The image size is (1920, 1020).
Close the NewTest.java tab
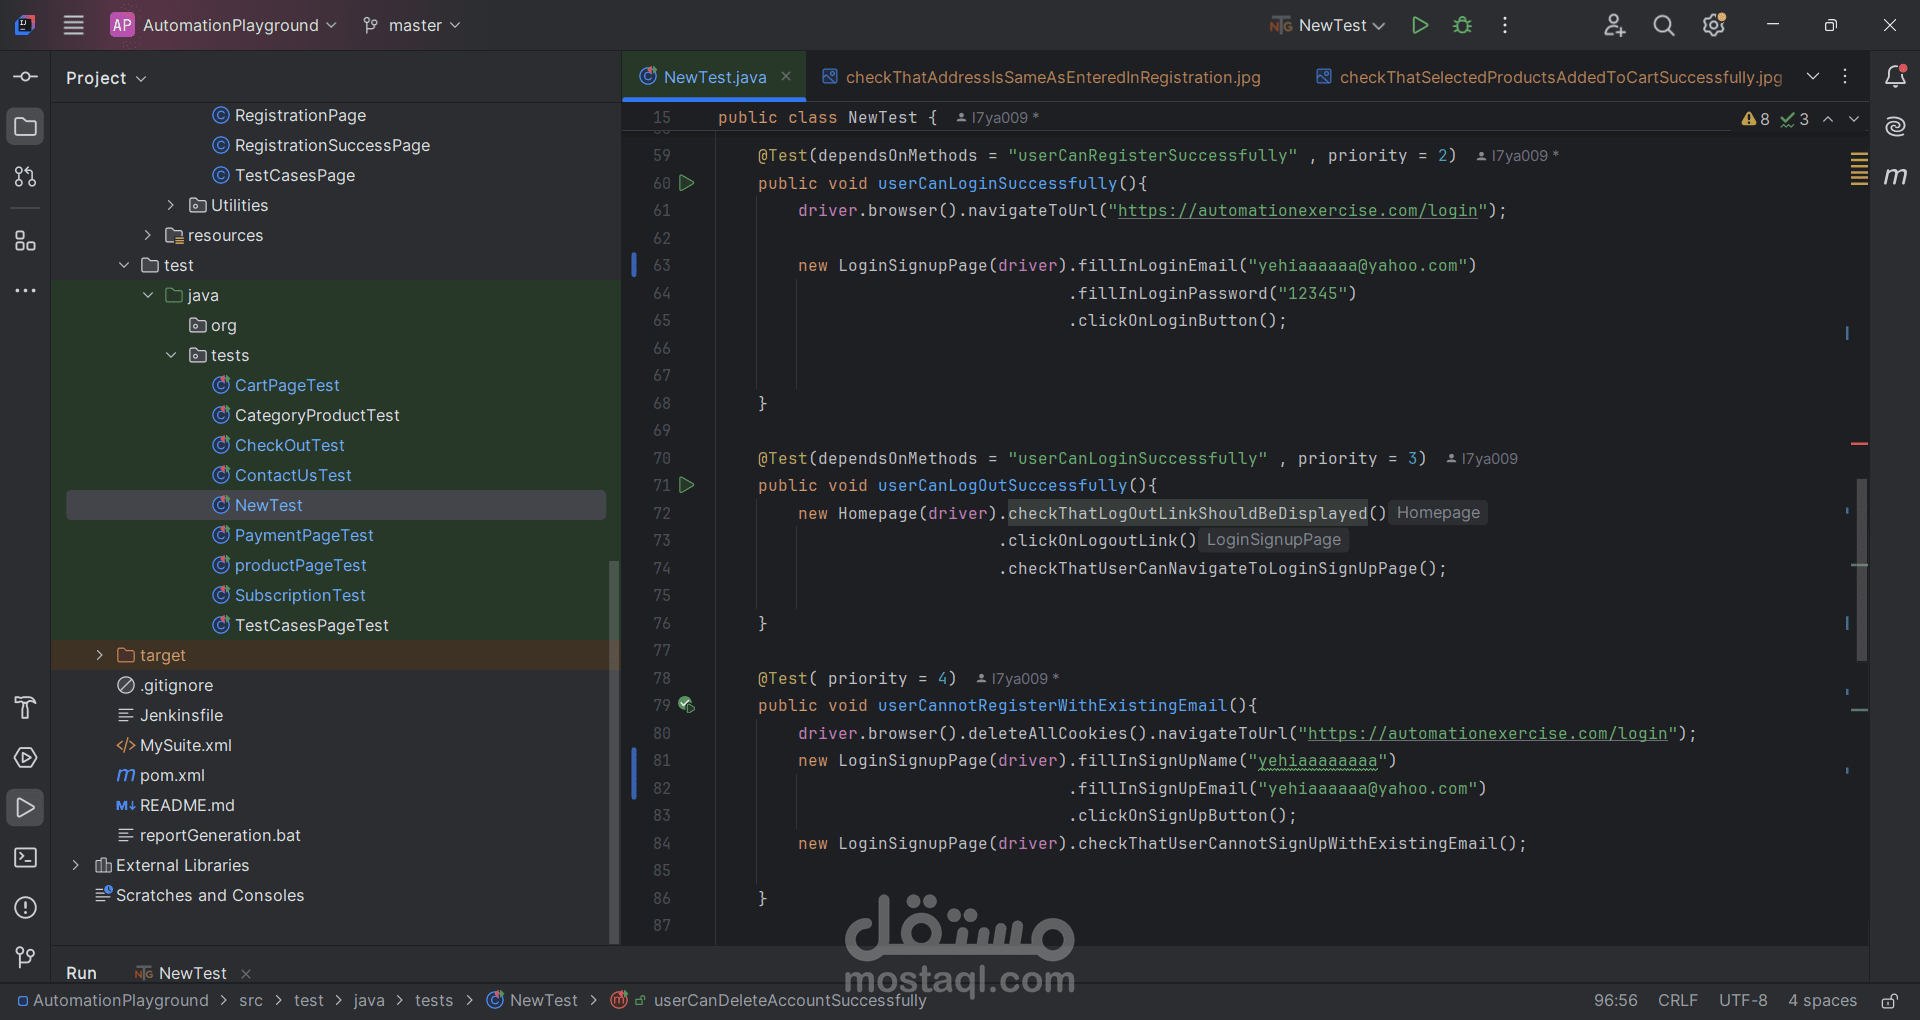coord(786,76)
